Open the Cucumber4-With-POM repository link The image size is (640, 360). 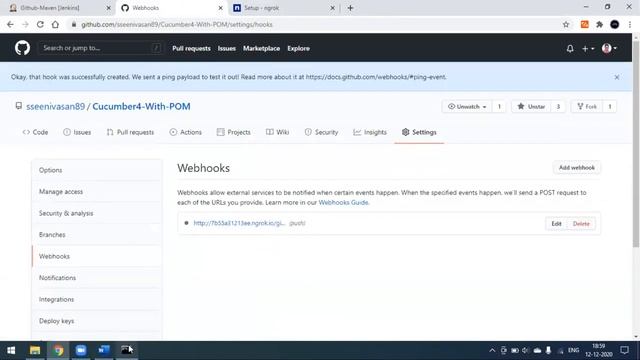coord(141,107)
